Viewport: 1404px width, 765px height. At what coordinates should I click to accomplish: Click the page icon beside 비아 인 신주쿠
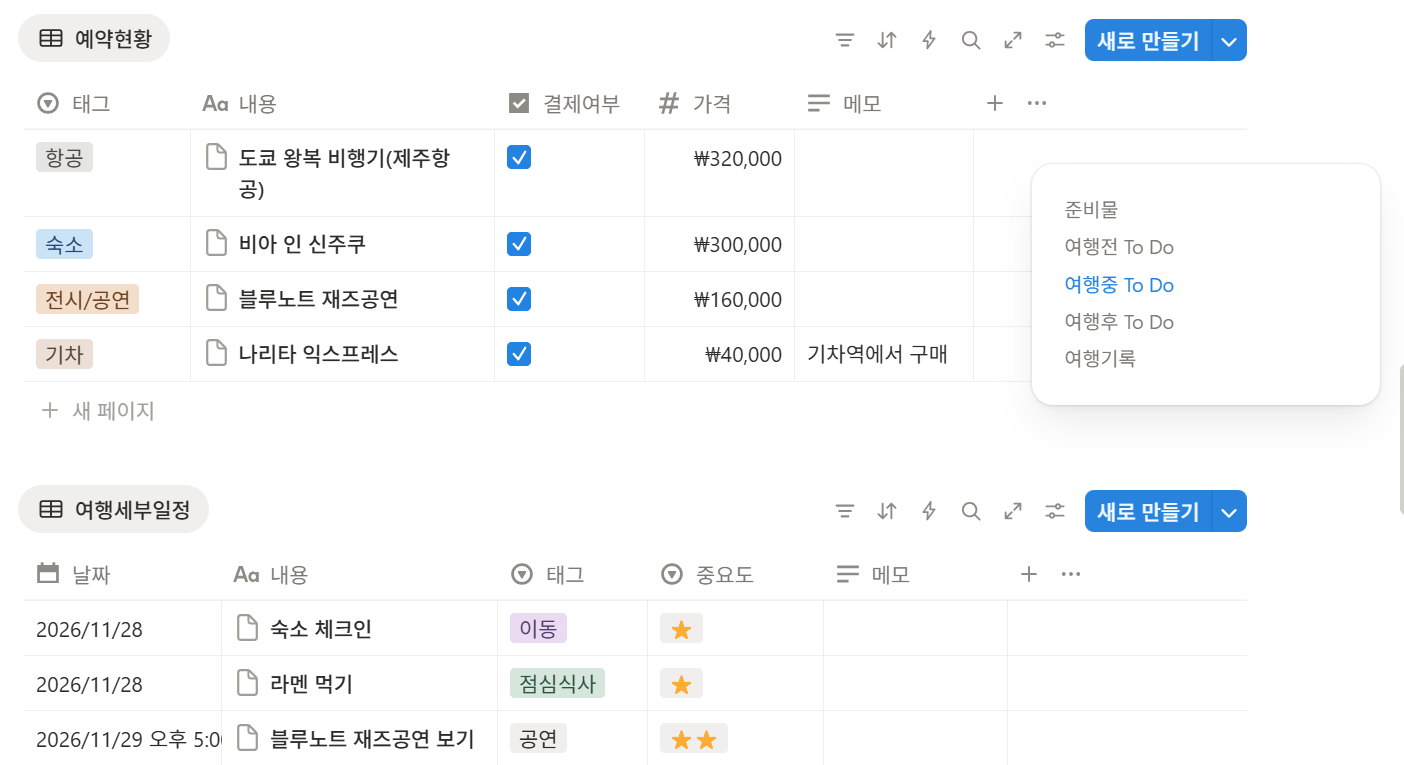point(217,243)
